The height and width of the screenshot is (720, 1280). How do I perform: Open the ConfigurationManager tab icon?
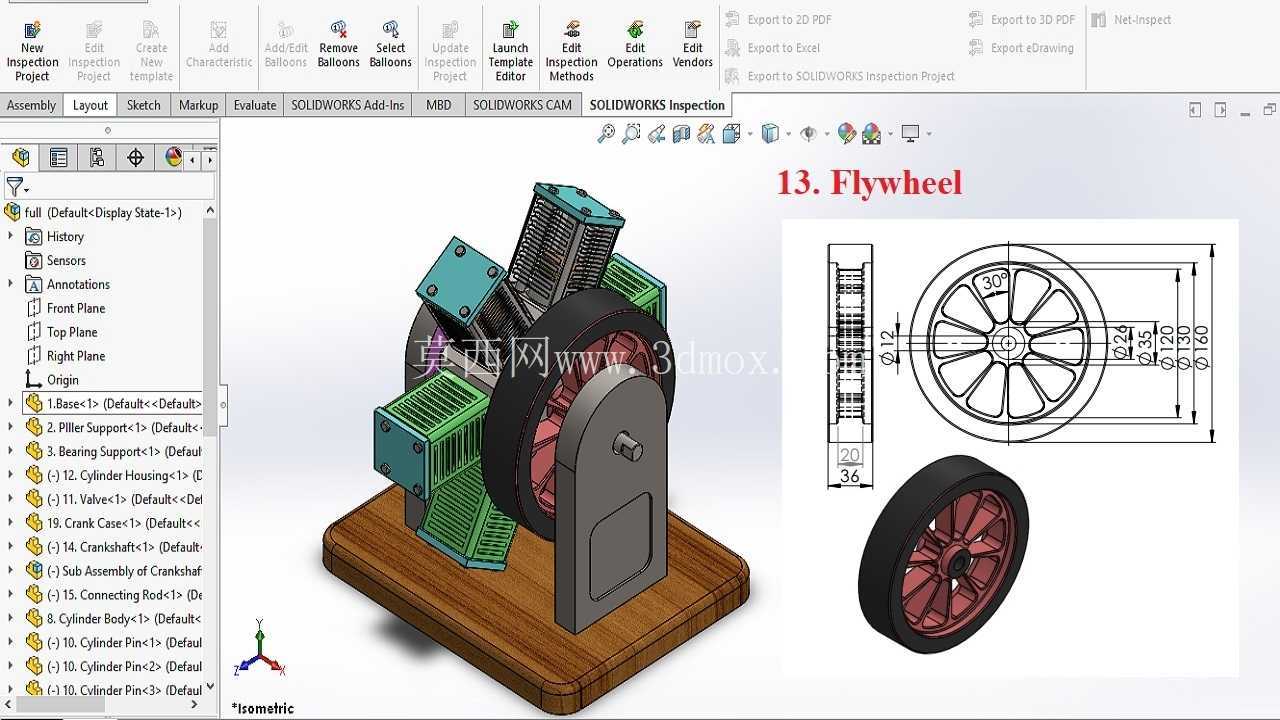tap(97, 157)
